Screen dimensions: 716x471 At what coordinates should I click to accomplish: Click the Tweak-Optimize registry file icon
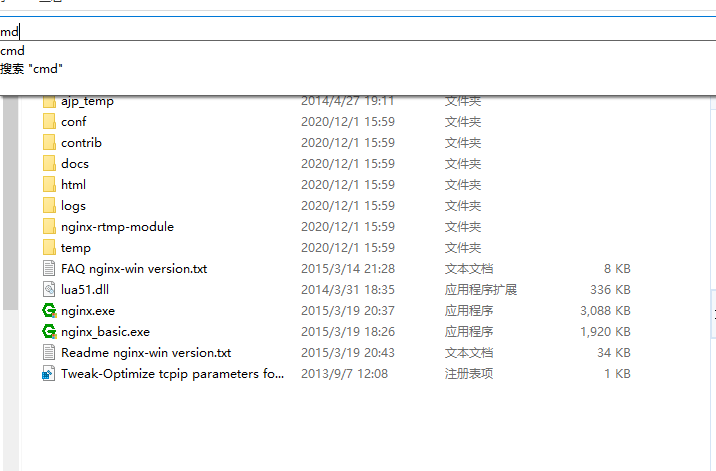[x=48, y=374]
